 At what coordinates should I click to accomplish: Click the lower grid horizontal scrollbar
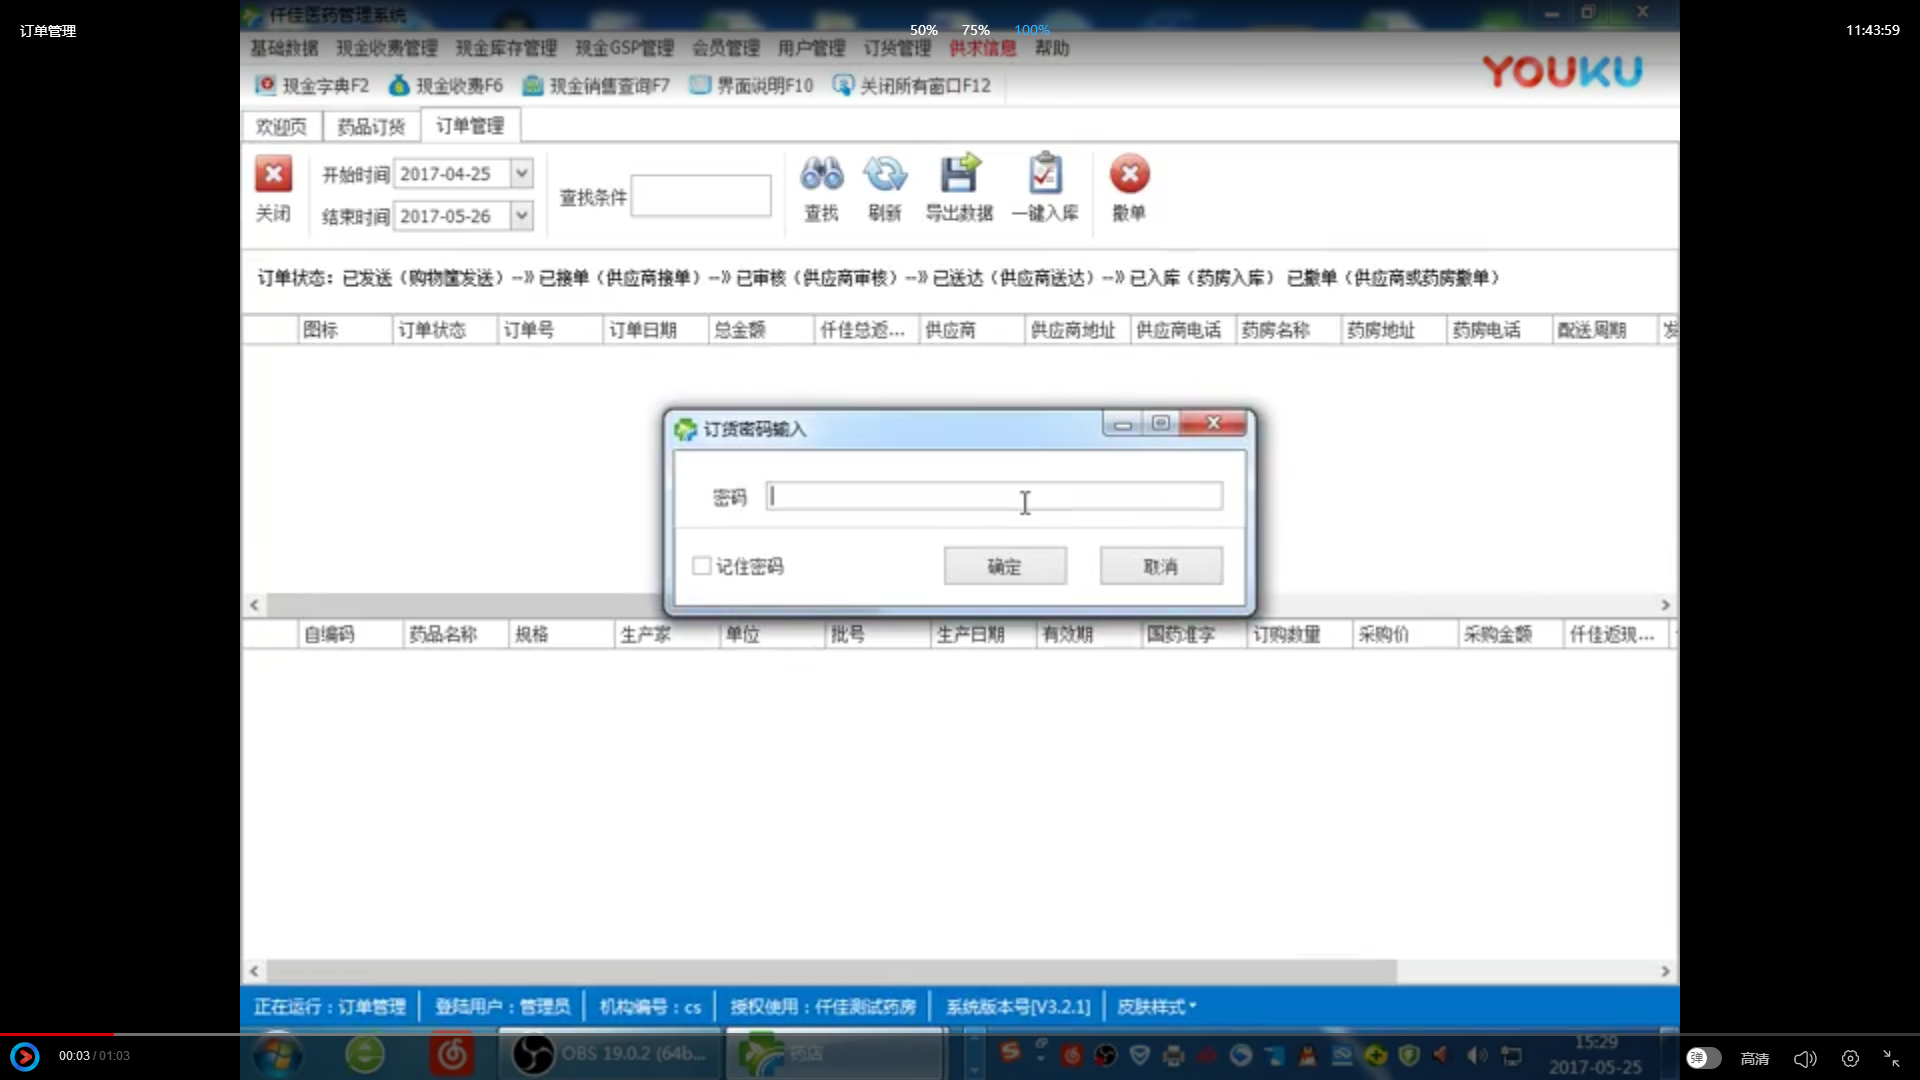tap(830, 971)
